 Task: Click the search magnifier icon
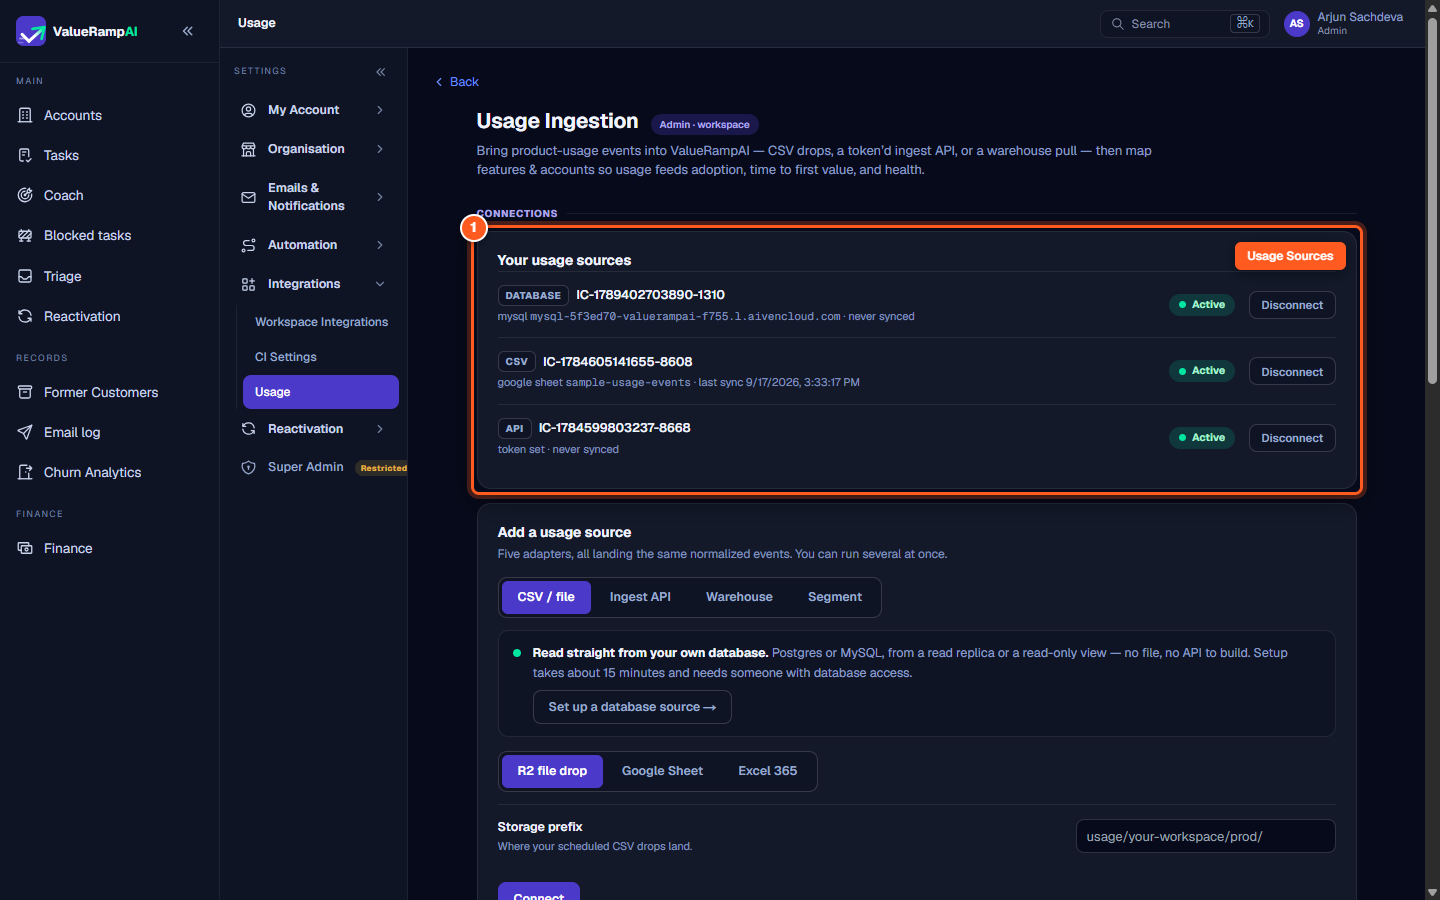(x=1118, y=24)
